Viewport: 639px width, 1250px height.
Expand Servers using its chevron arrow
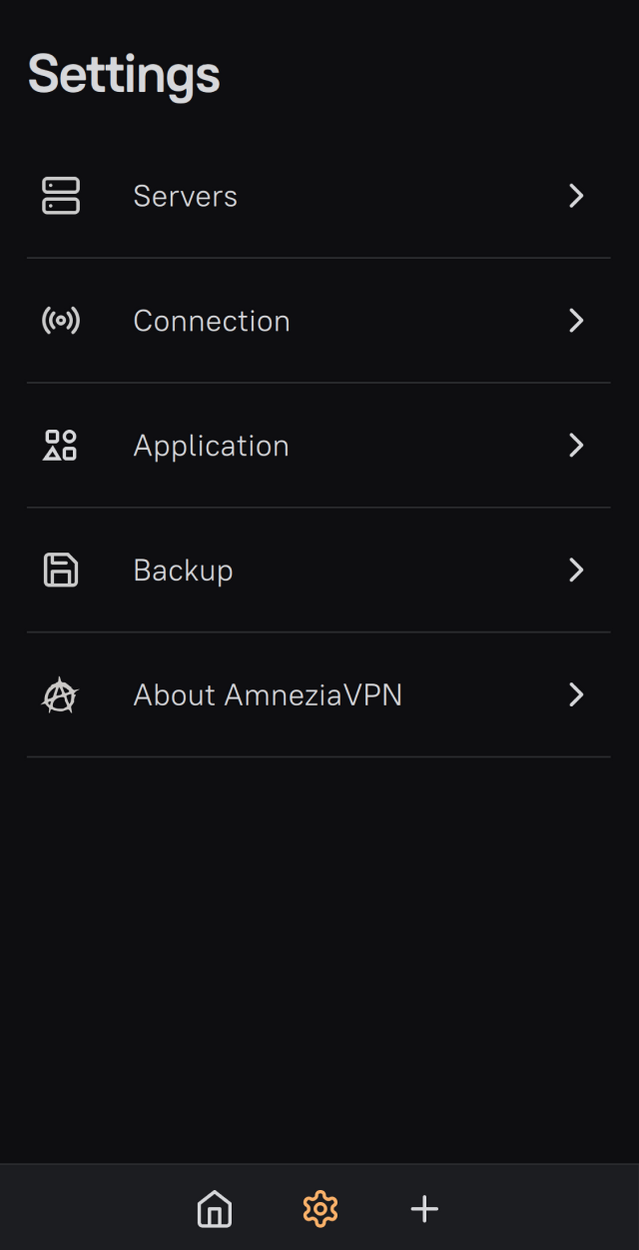576,196
